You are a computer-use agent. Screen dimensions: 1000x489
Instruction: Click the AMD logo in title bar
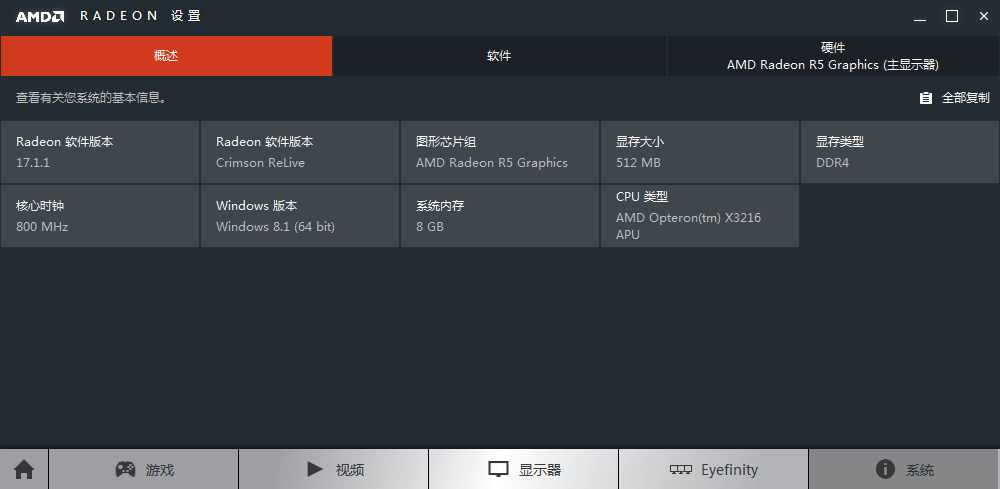[x=40, y=16]
